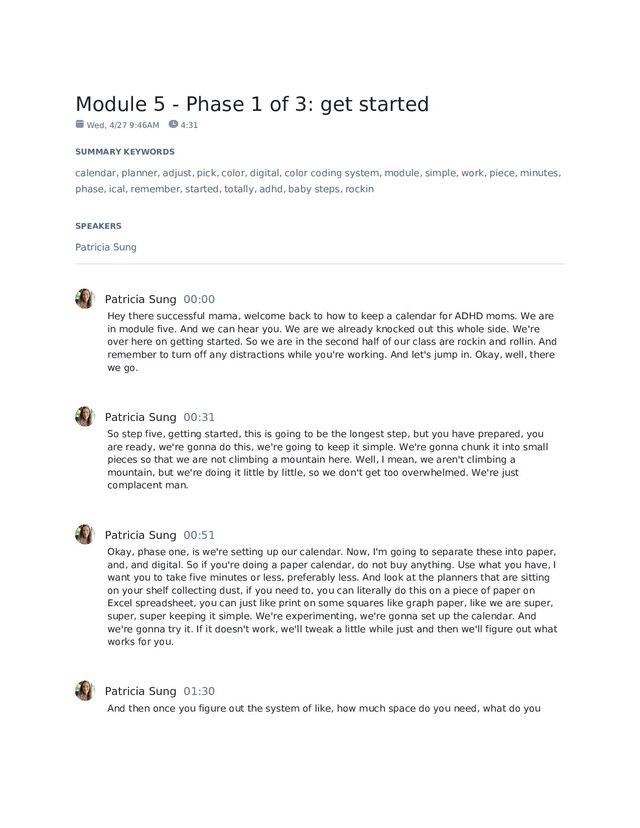Jump to the 00:31 timestamp
Screen dimensions: 640x828
click(x=199, y=417)
